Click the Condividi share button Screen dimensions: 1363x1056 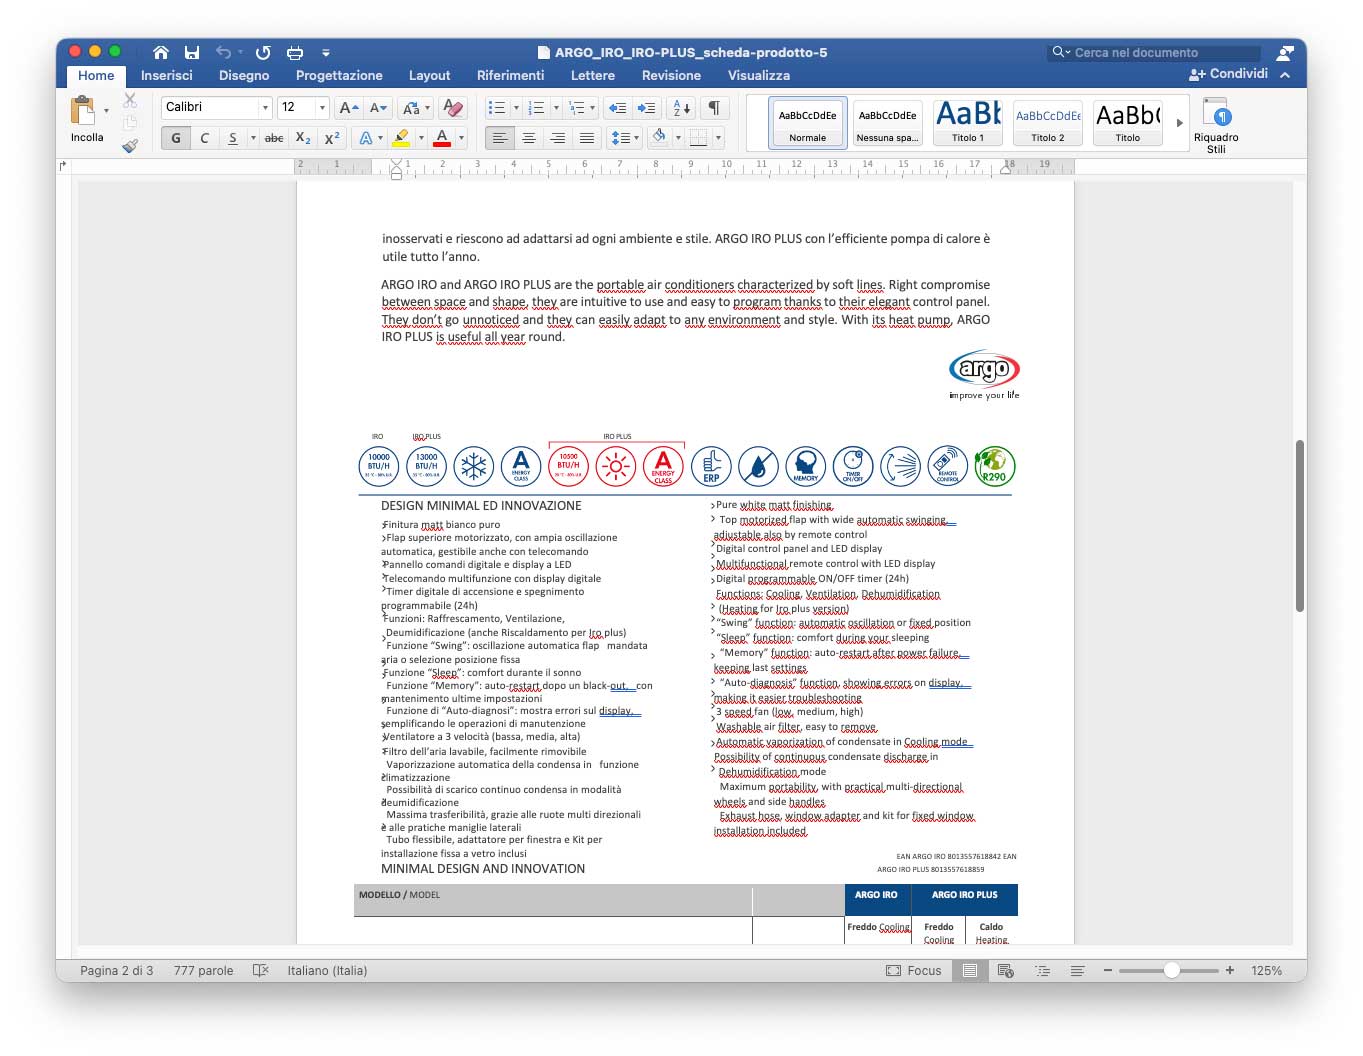(1228, 74)
